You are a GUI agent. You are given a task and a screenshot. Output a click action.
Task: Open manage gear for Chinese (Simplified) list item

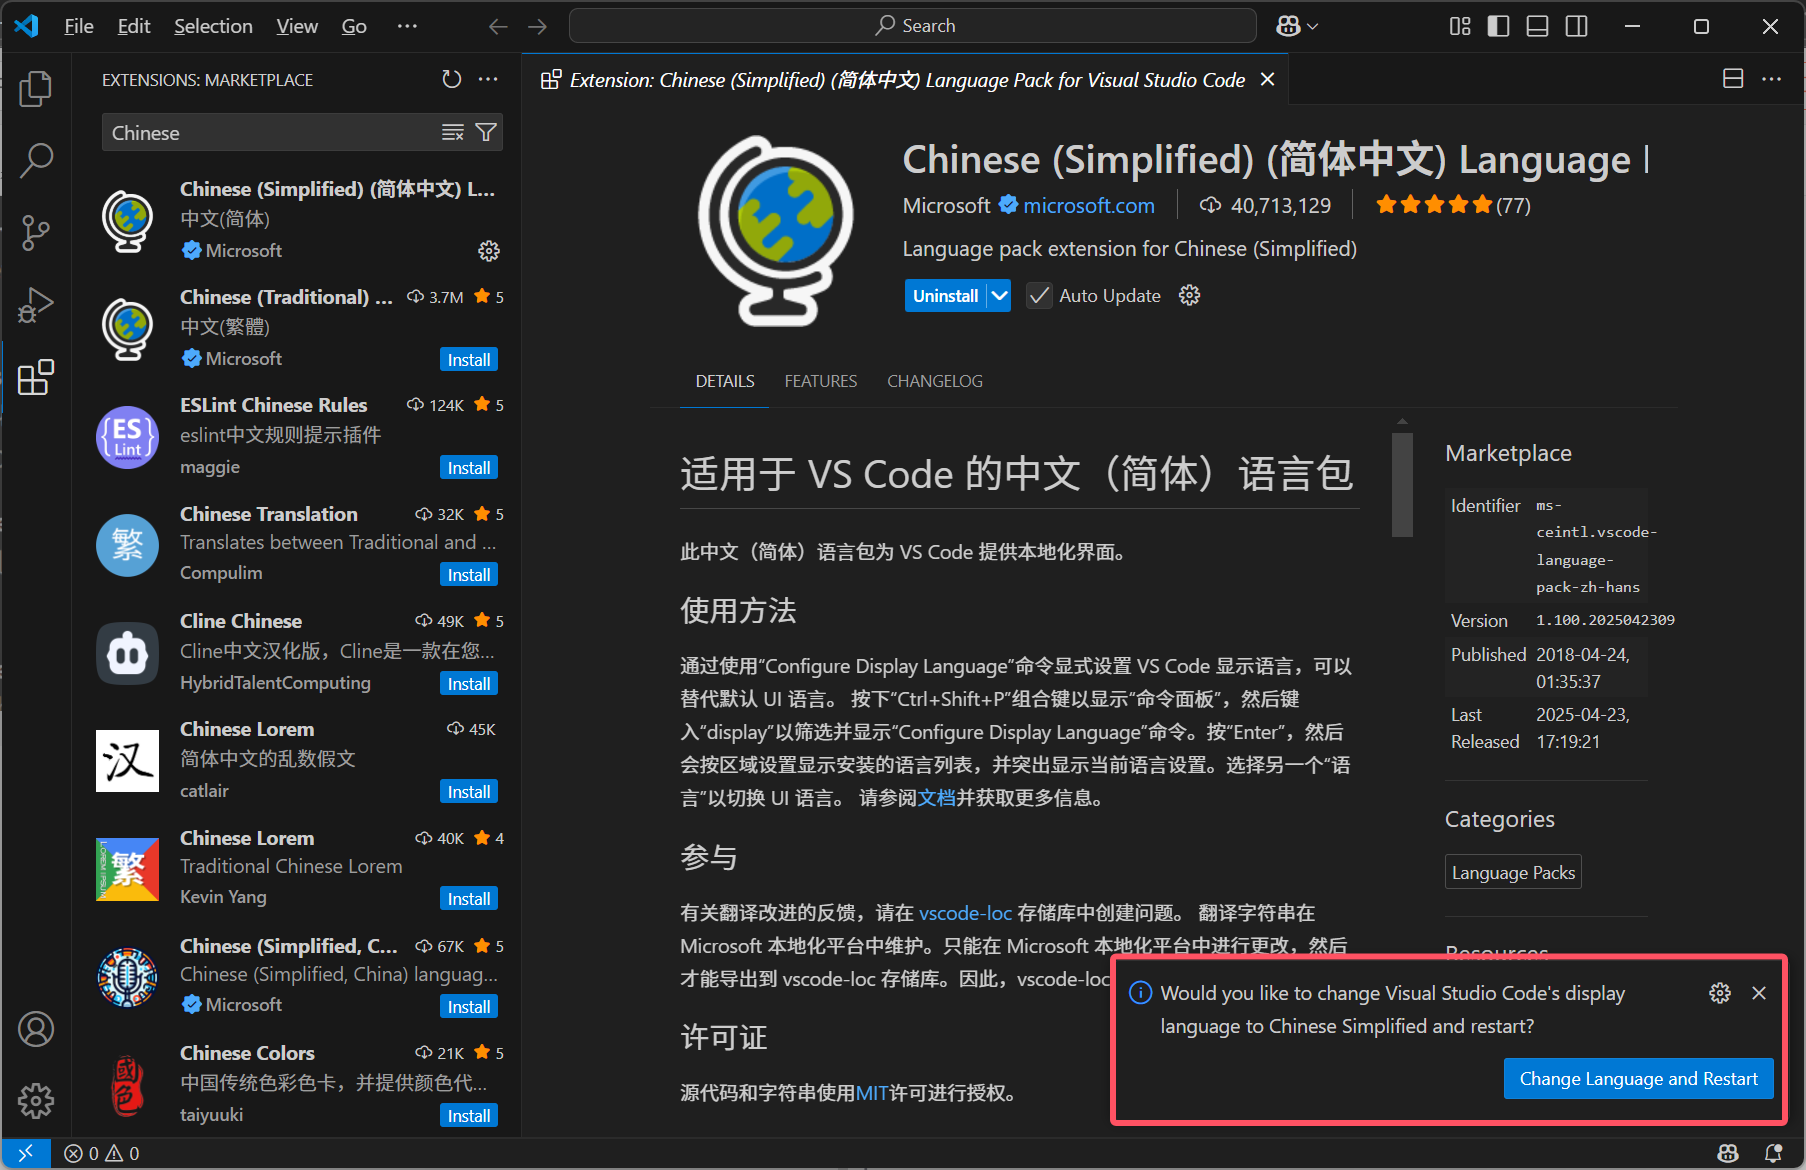[x=488, y=251]
